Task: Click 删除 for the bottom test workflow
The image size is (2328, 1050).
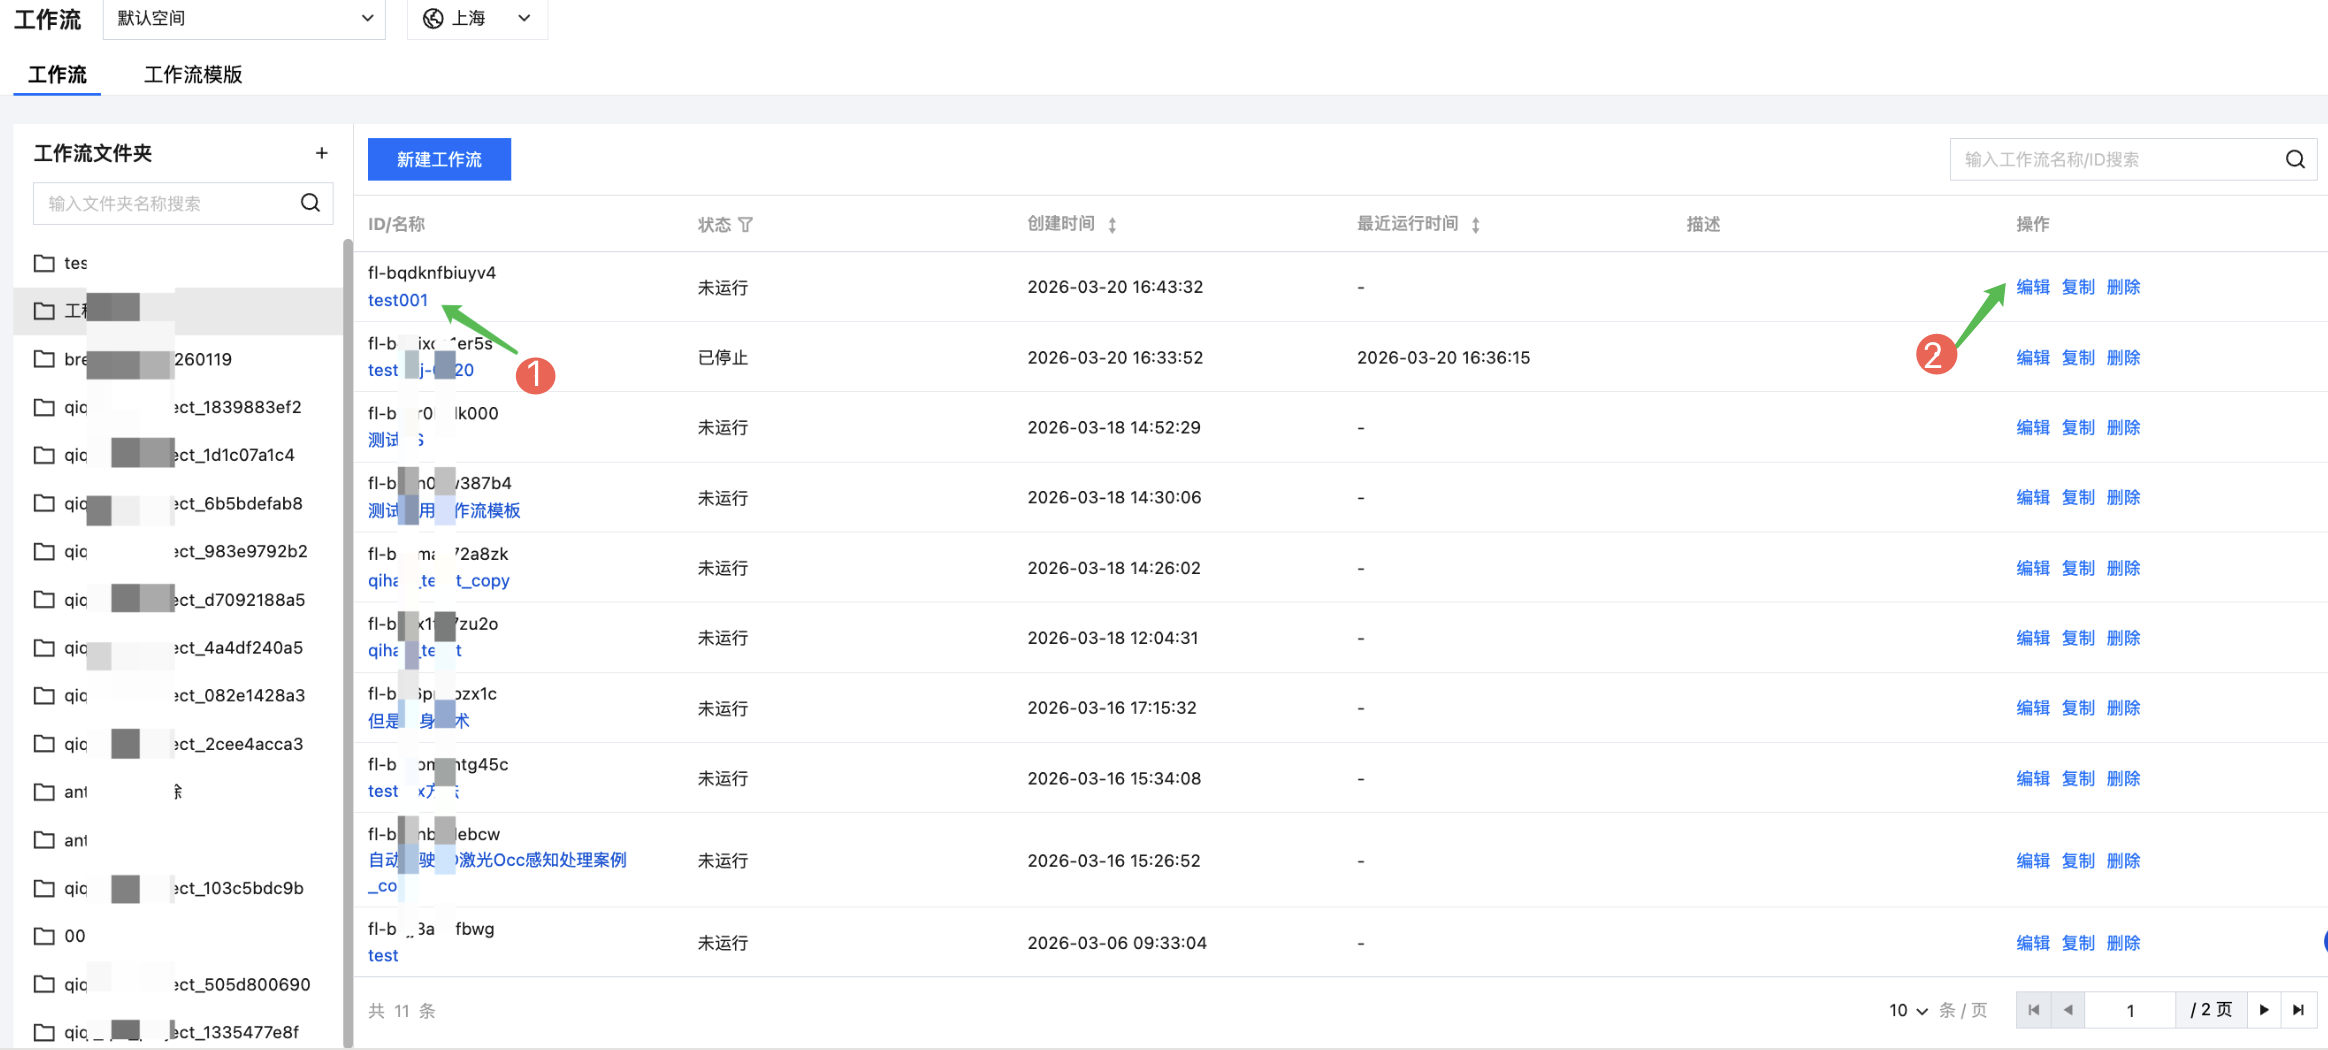Action: 2123,943
